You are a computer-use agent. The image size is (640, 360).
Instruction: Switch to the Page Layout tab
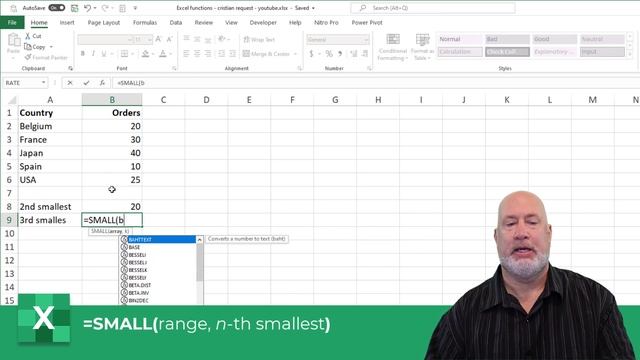click(104, 22)
